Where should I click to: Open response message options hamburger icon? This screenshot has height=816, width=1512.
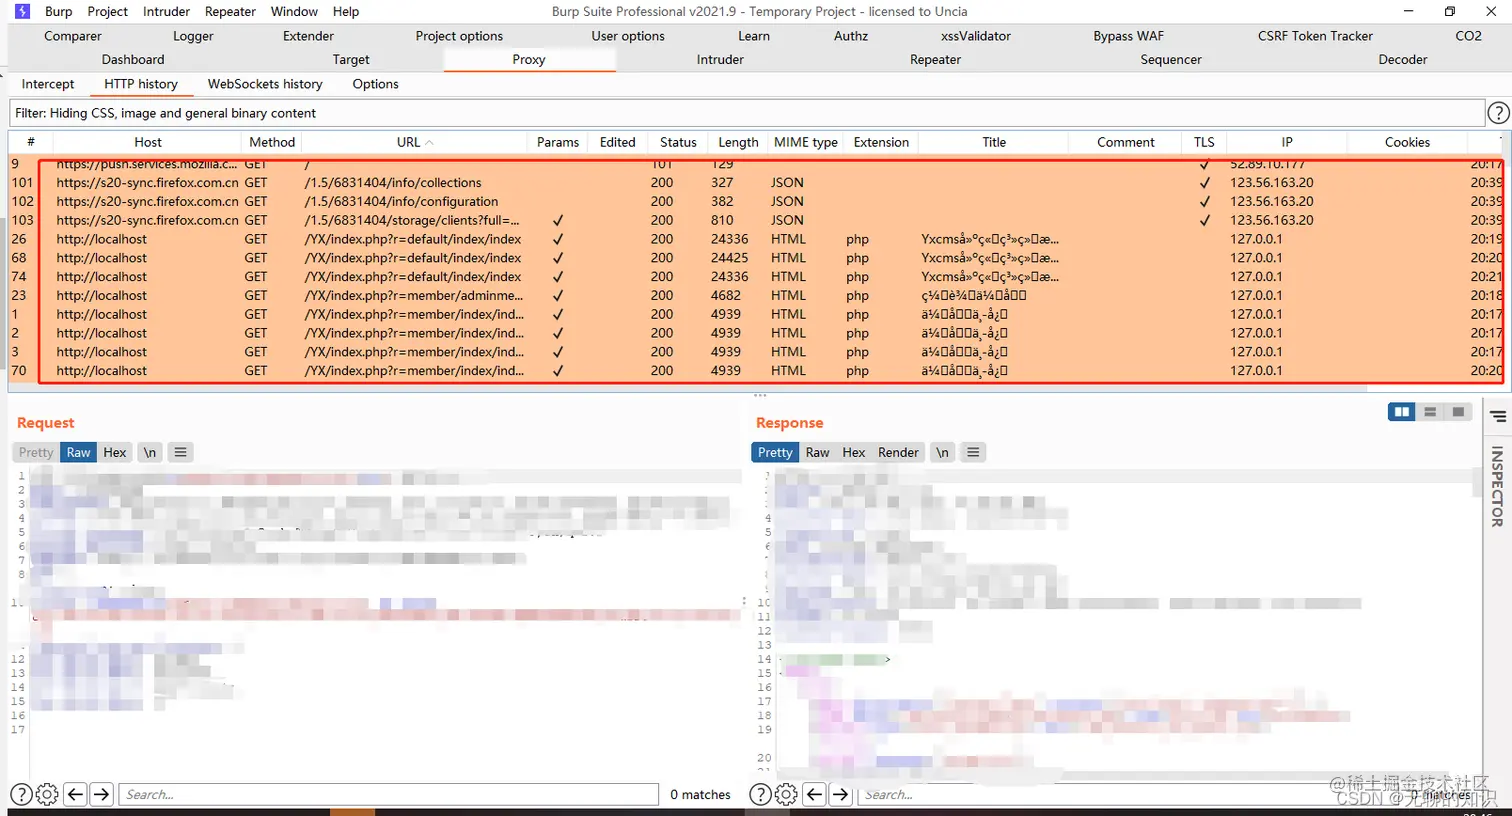click(x=973, y=452)
